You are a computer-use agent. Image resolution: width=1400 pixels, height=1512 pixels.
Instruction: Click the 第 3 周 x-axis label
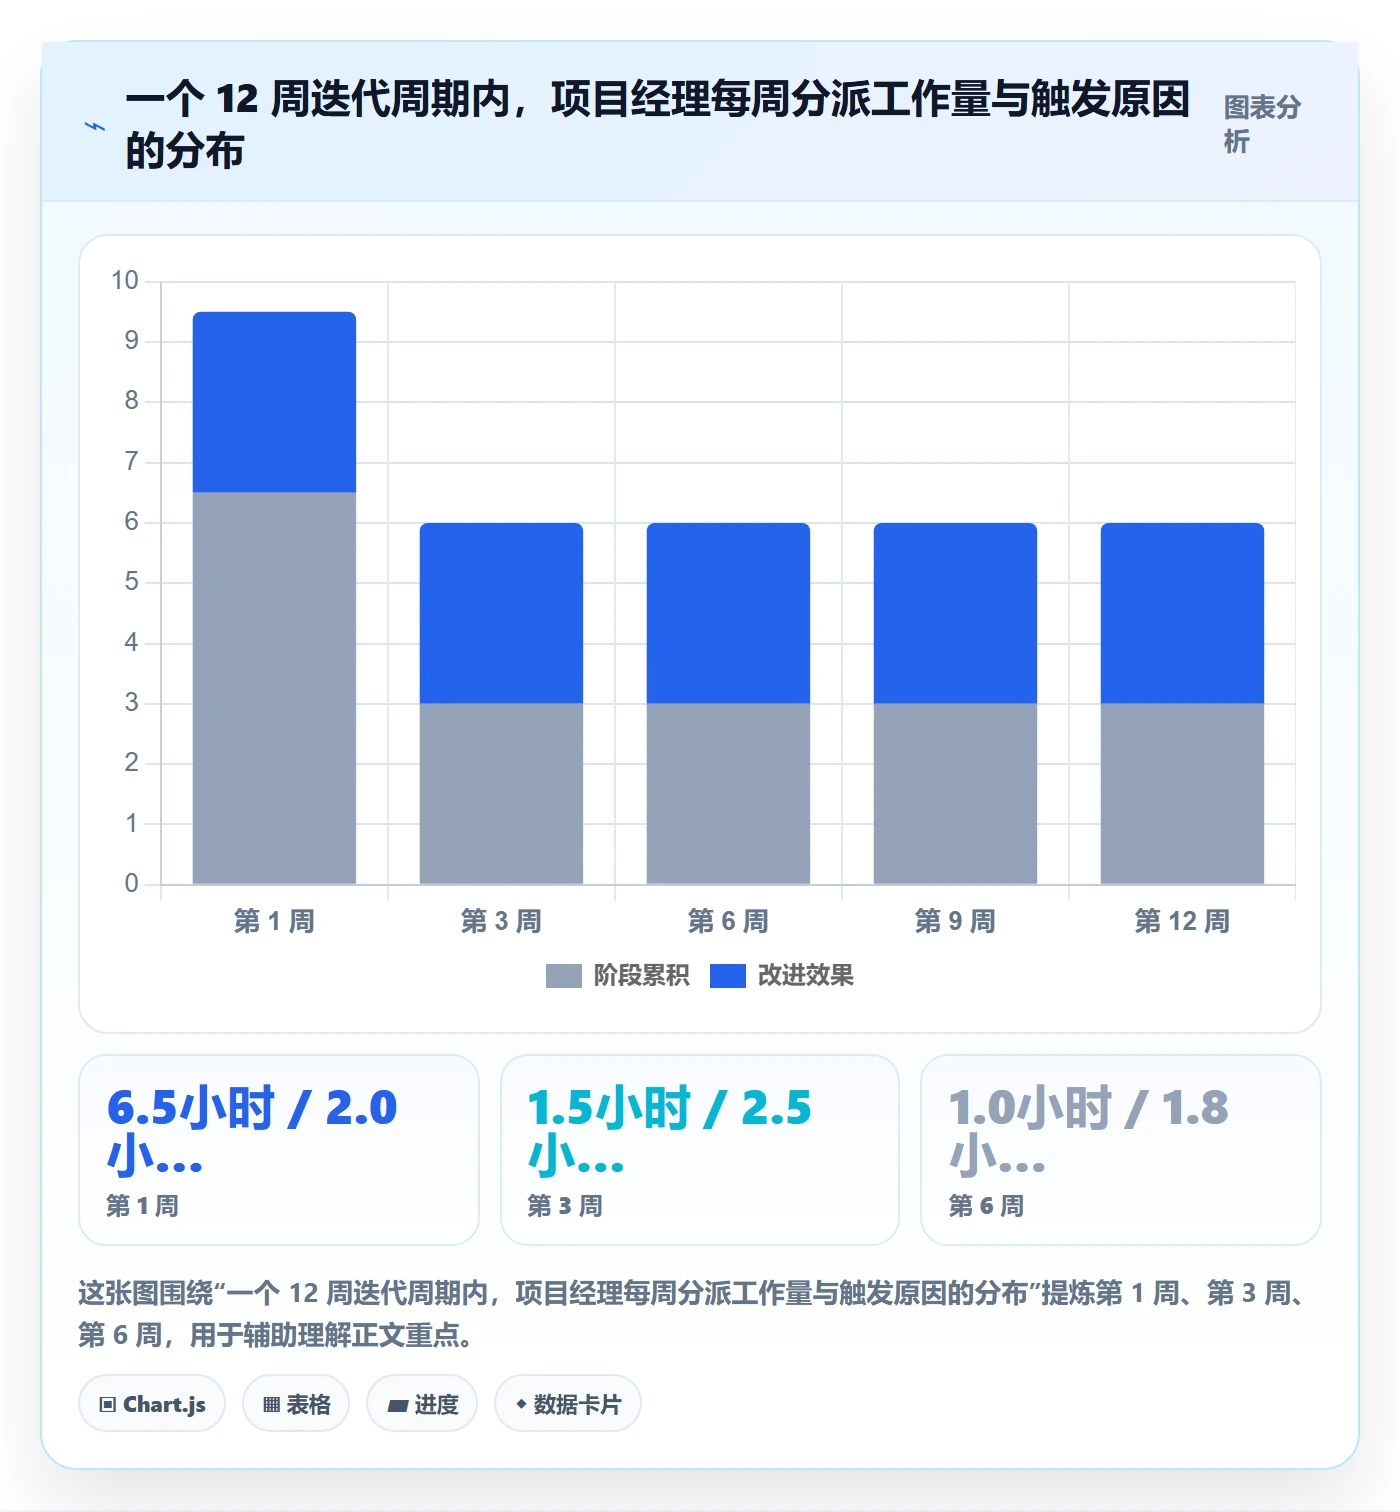coord(501,921)
